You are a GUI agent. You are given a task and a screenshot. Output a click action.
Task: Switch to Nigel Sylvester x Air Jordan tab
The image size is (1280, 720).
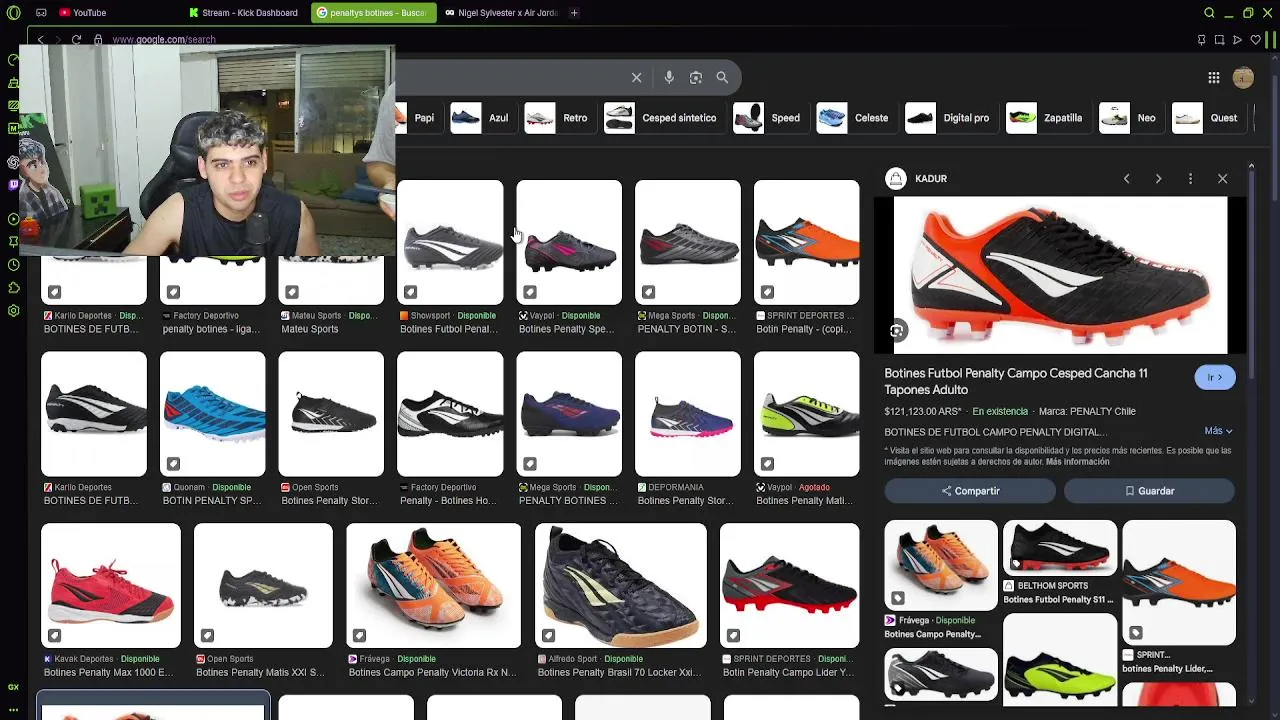[500, 13]
